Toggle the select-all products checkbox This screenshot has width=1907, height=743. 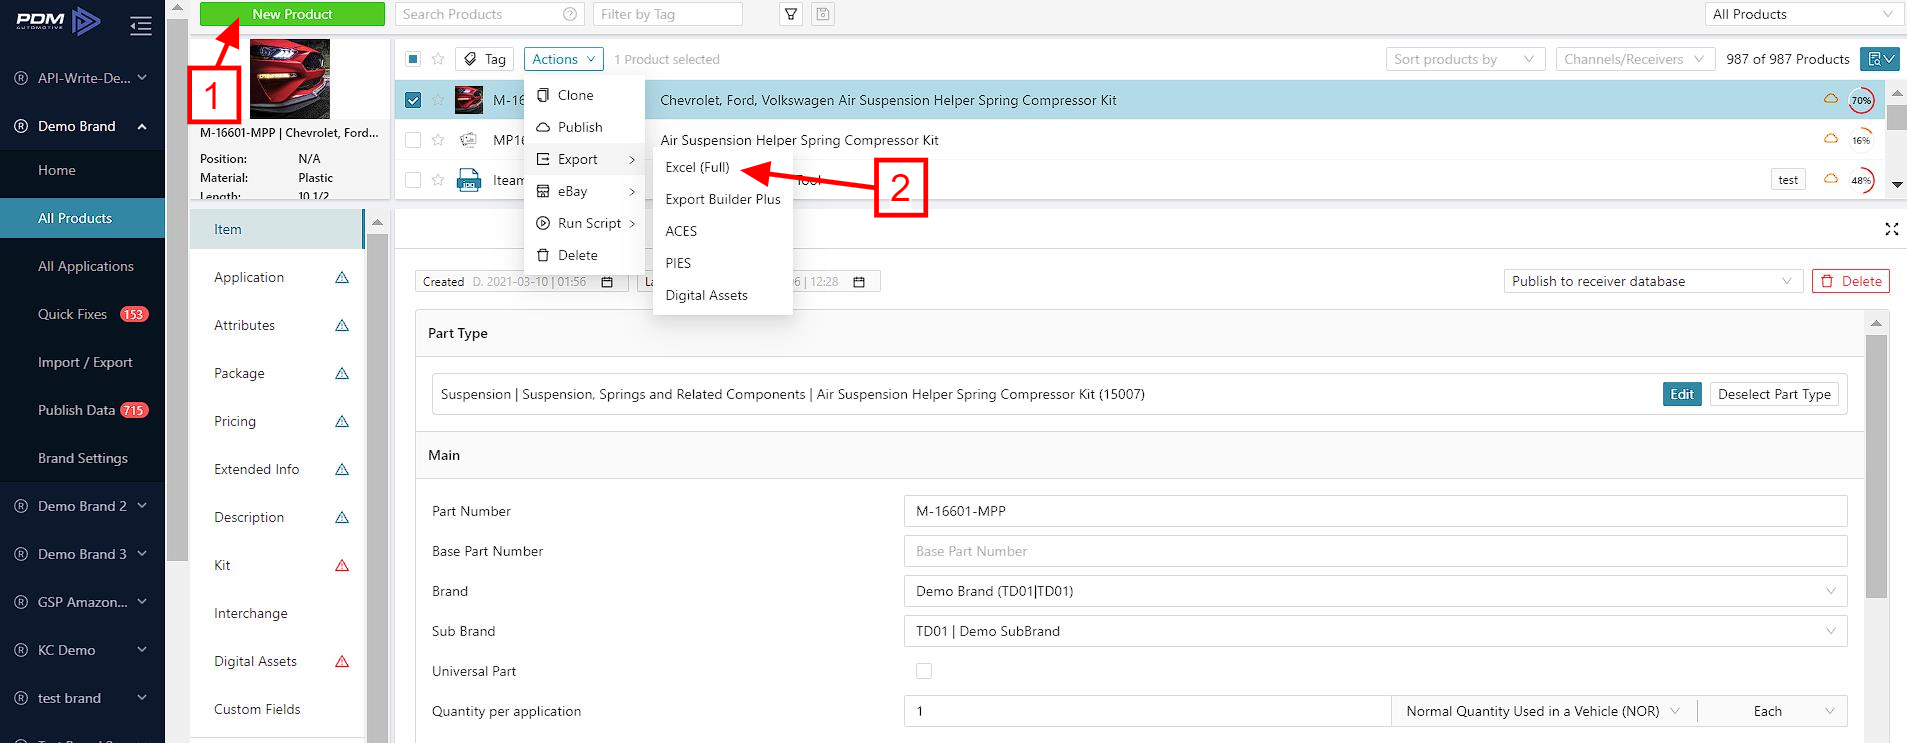pos(413,59)
